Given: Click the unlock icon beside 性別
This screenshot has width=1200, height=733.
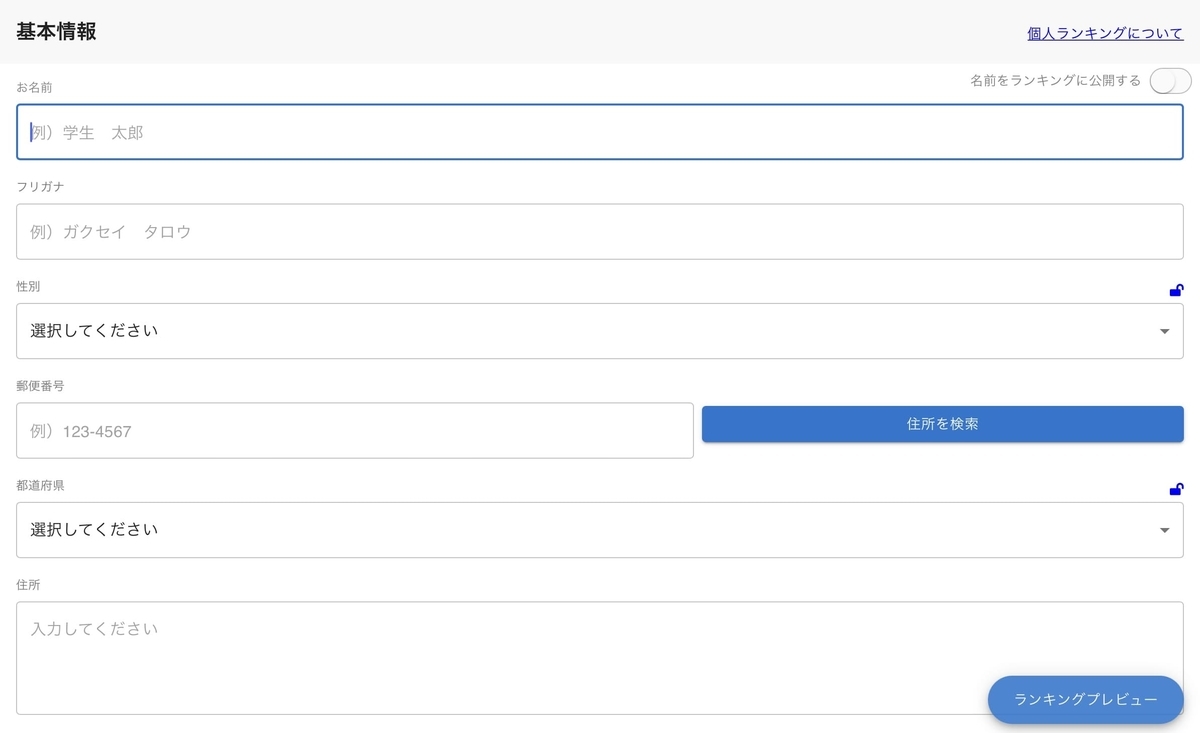Looking at the screenshot, I should pos(1176,291).
